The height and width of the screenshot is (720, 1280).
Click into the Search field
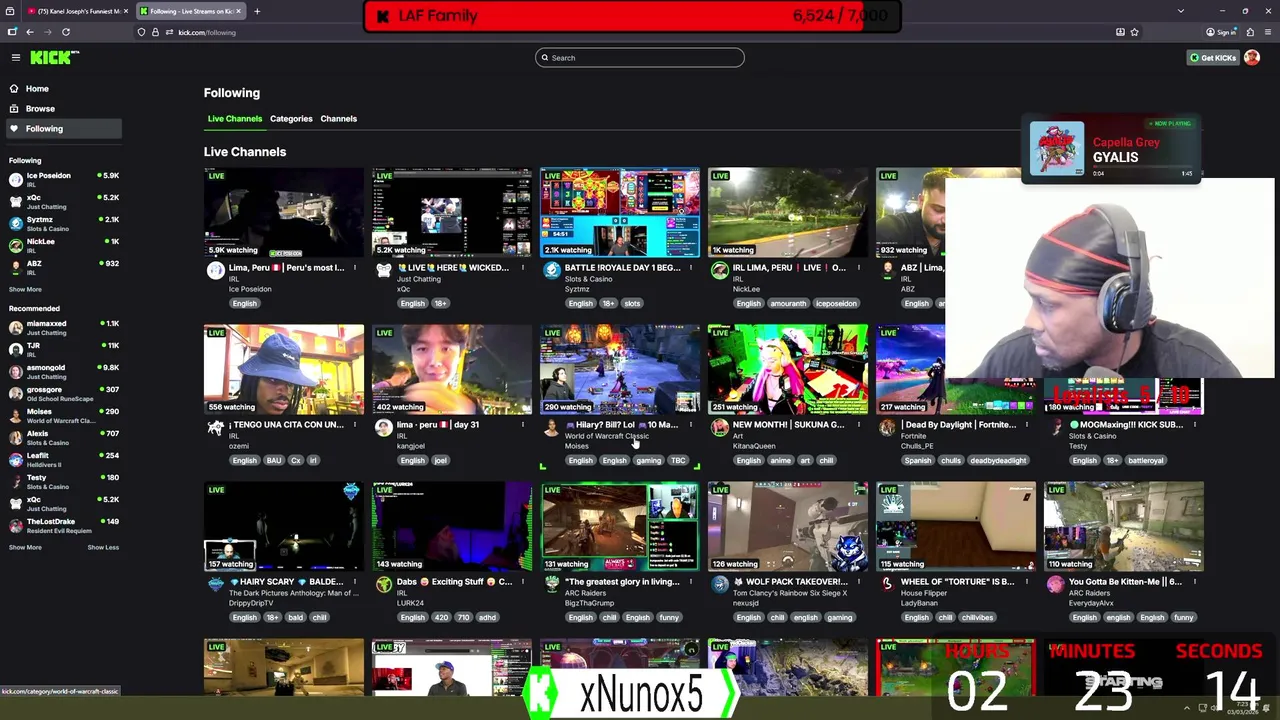pyautogui.click(x=640, y=58)
